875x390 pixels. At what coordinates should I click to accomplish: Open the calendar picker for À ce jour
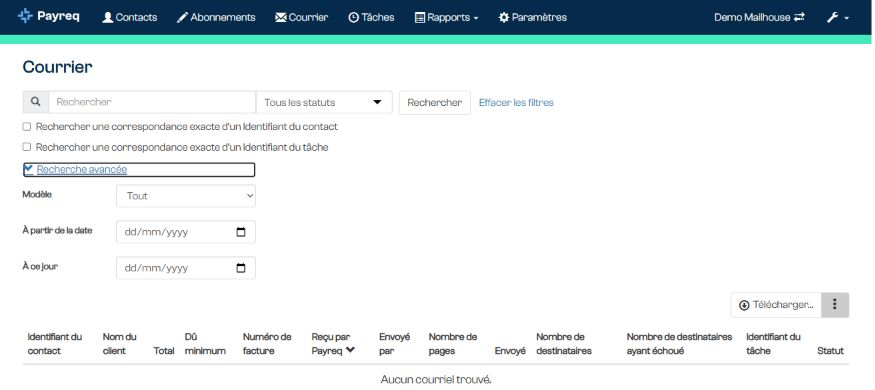[241, 268]
